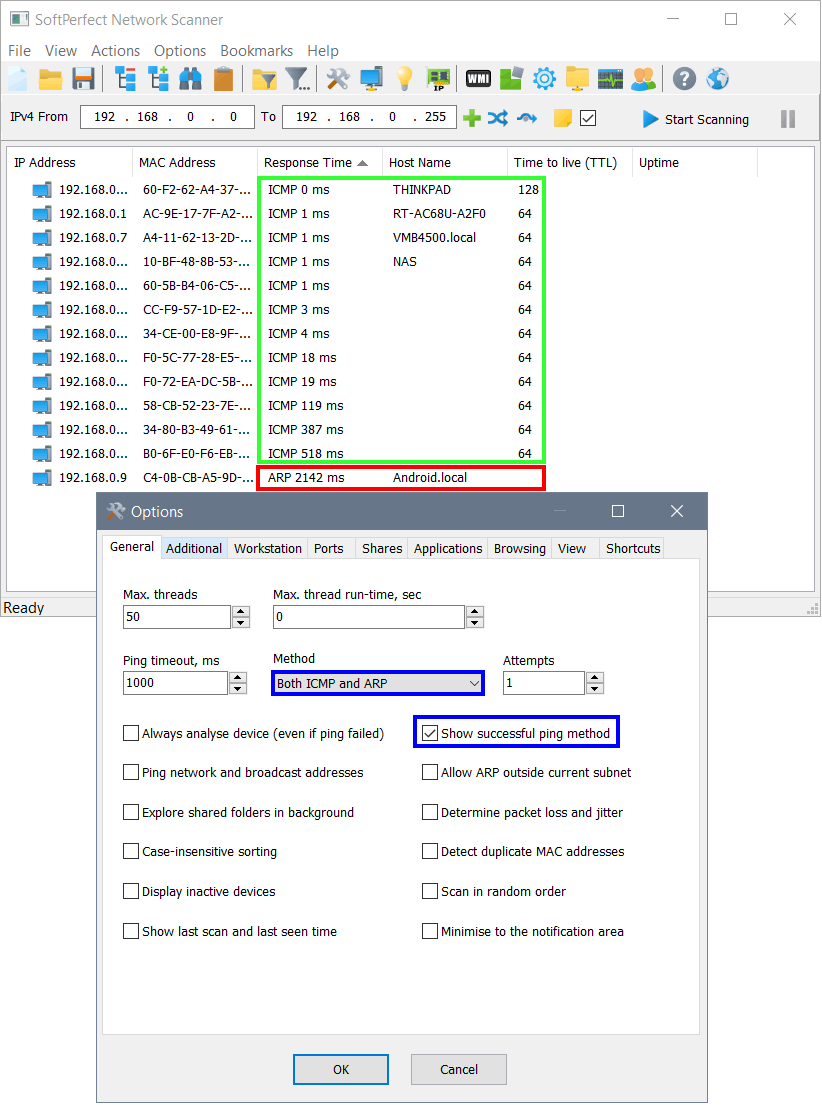Screen dimensions: 822x1105
Task: Enable Explore shared folders in background
Action: coord(130,813)
